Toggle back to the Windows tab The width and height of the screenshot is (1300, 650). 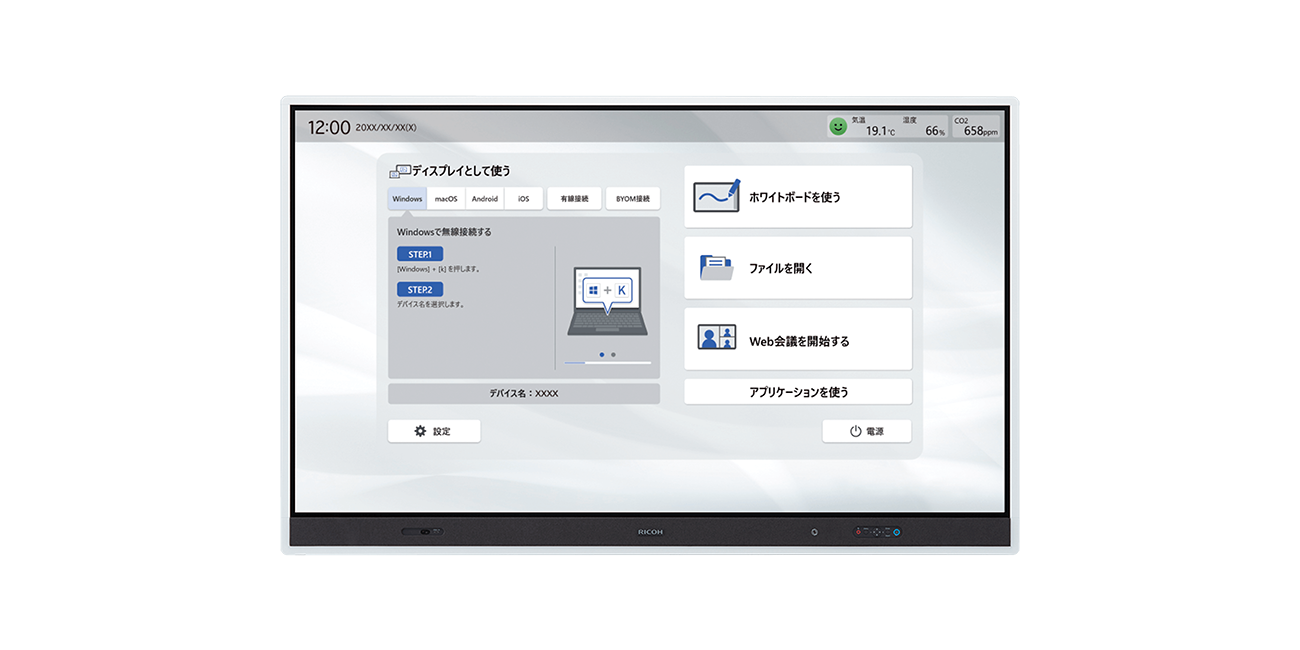(406, 198)
